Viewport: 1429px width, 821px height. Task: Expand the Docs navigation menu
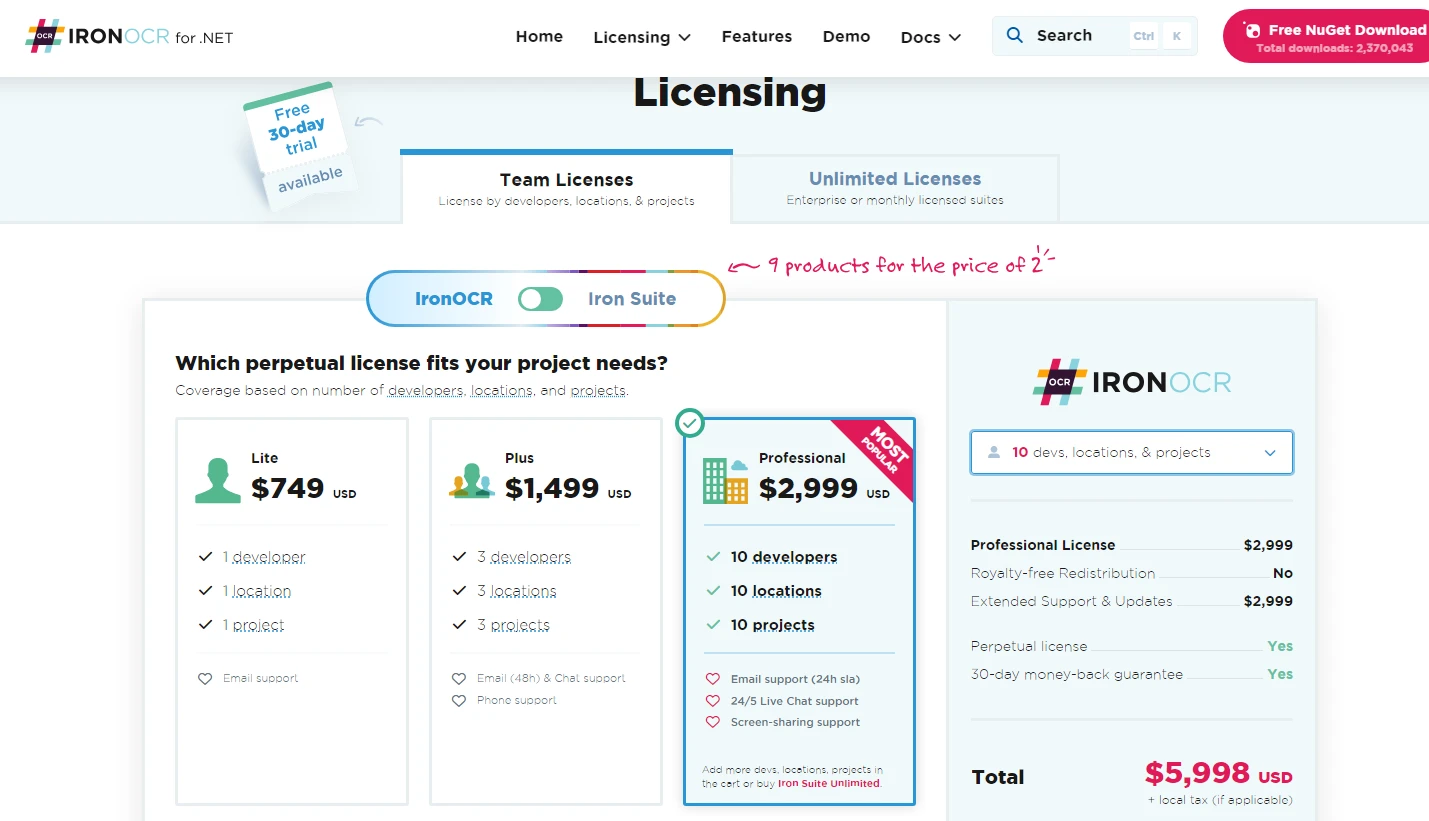pyautogui.click(x=930, y=37)
